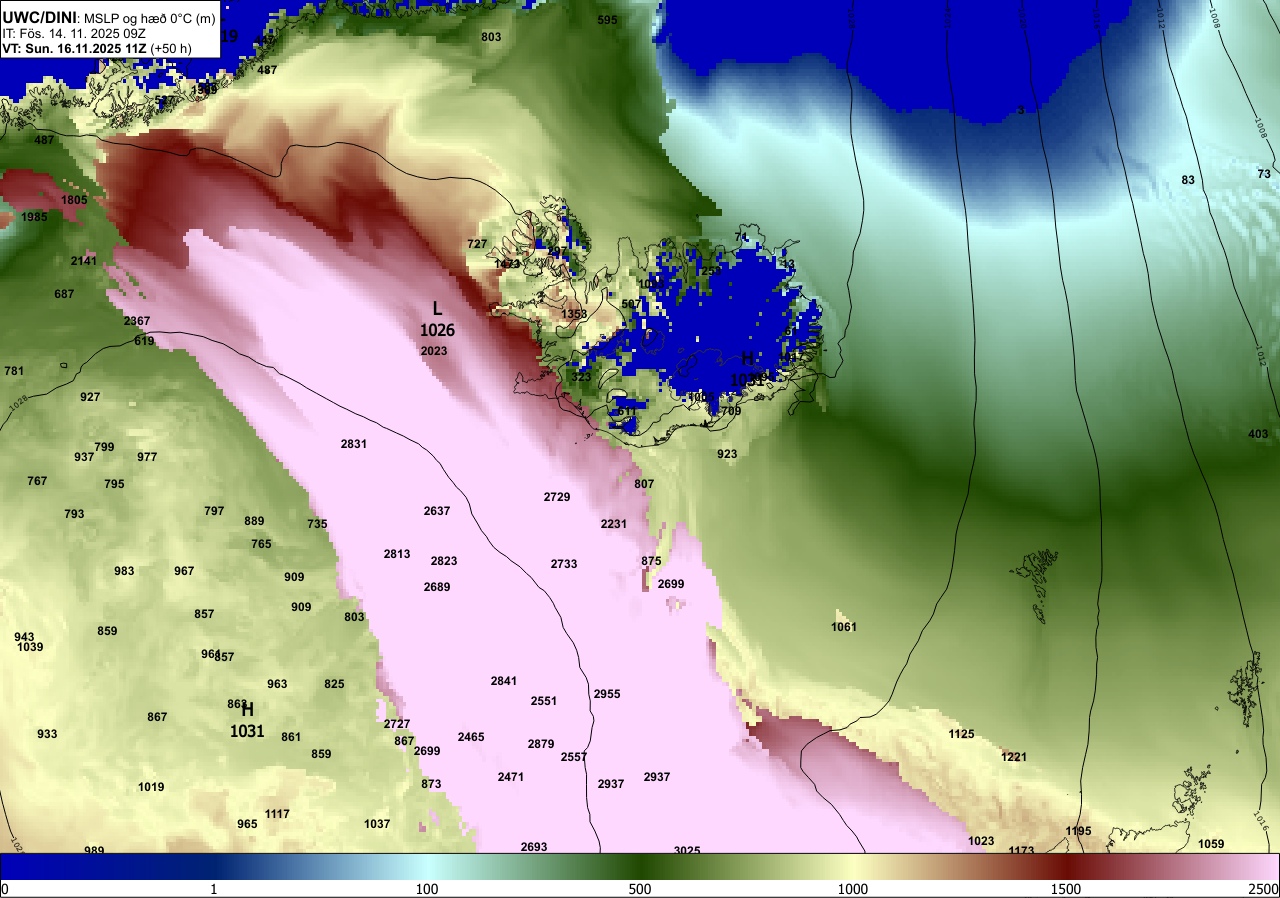Click the number '2813'
The height and width of the screenshot is (898, 1280).
pyautogui.click(x=397, y=553)
